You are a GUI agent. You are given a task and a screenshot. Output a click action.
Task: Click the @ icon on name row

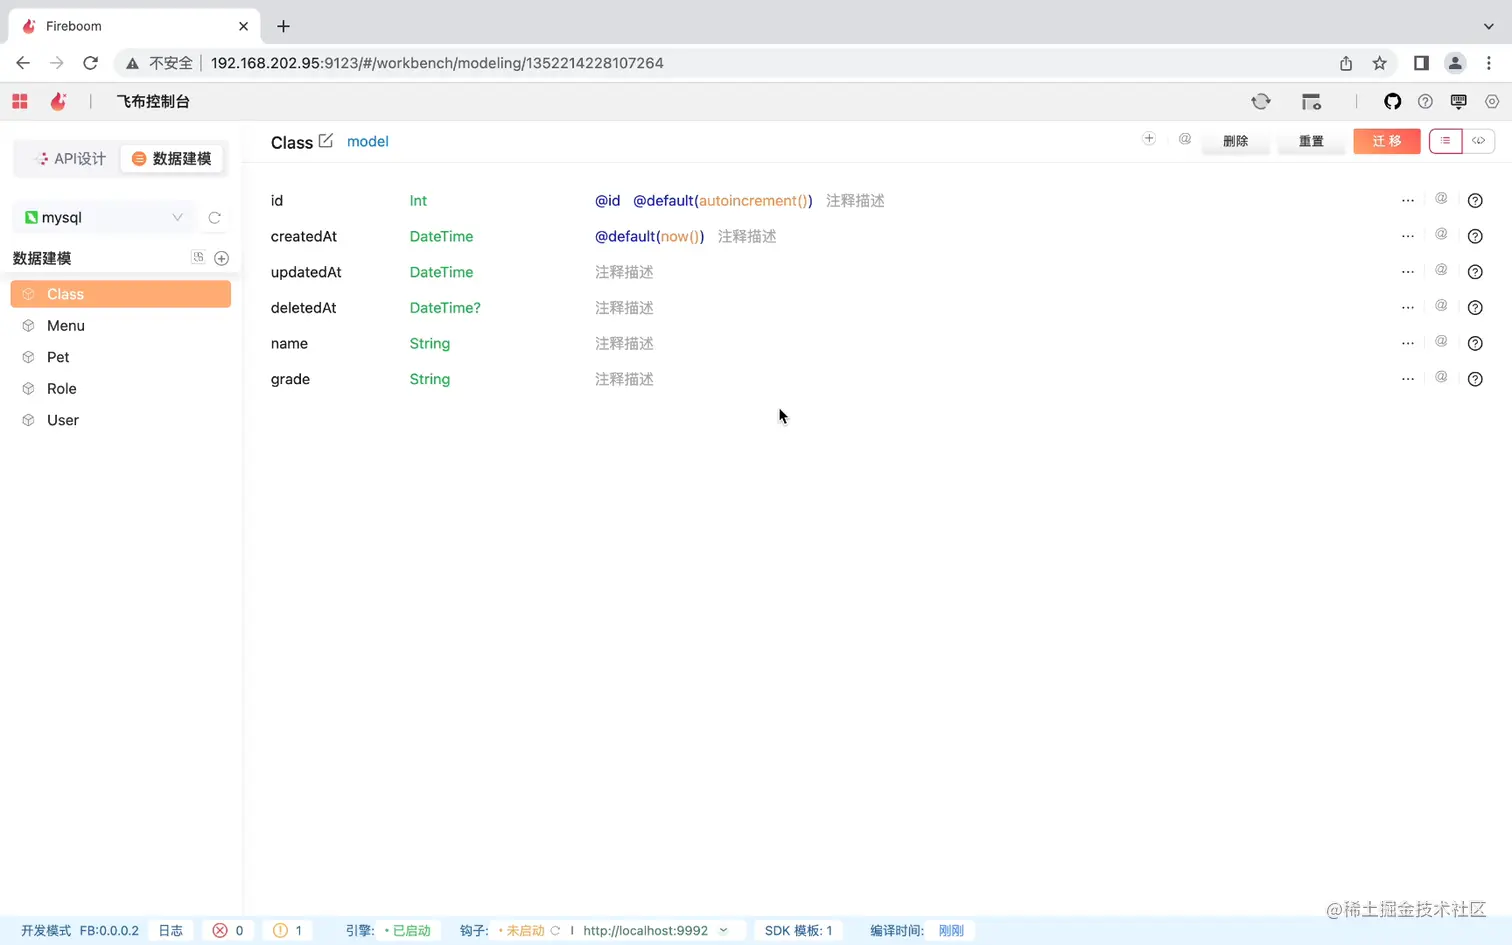pyautogui.click(x=1441, y=341)
